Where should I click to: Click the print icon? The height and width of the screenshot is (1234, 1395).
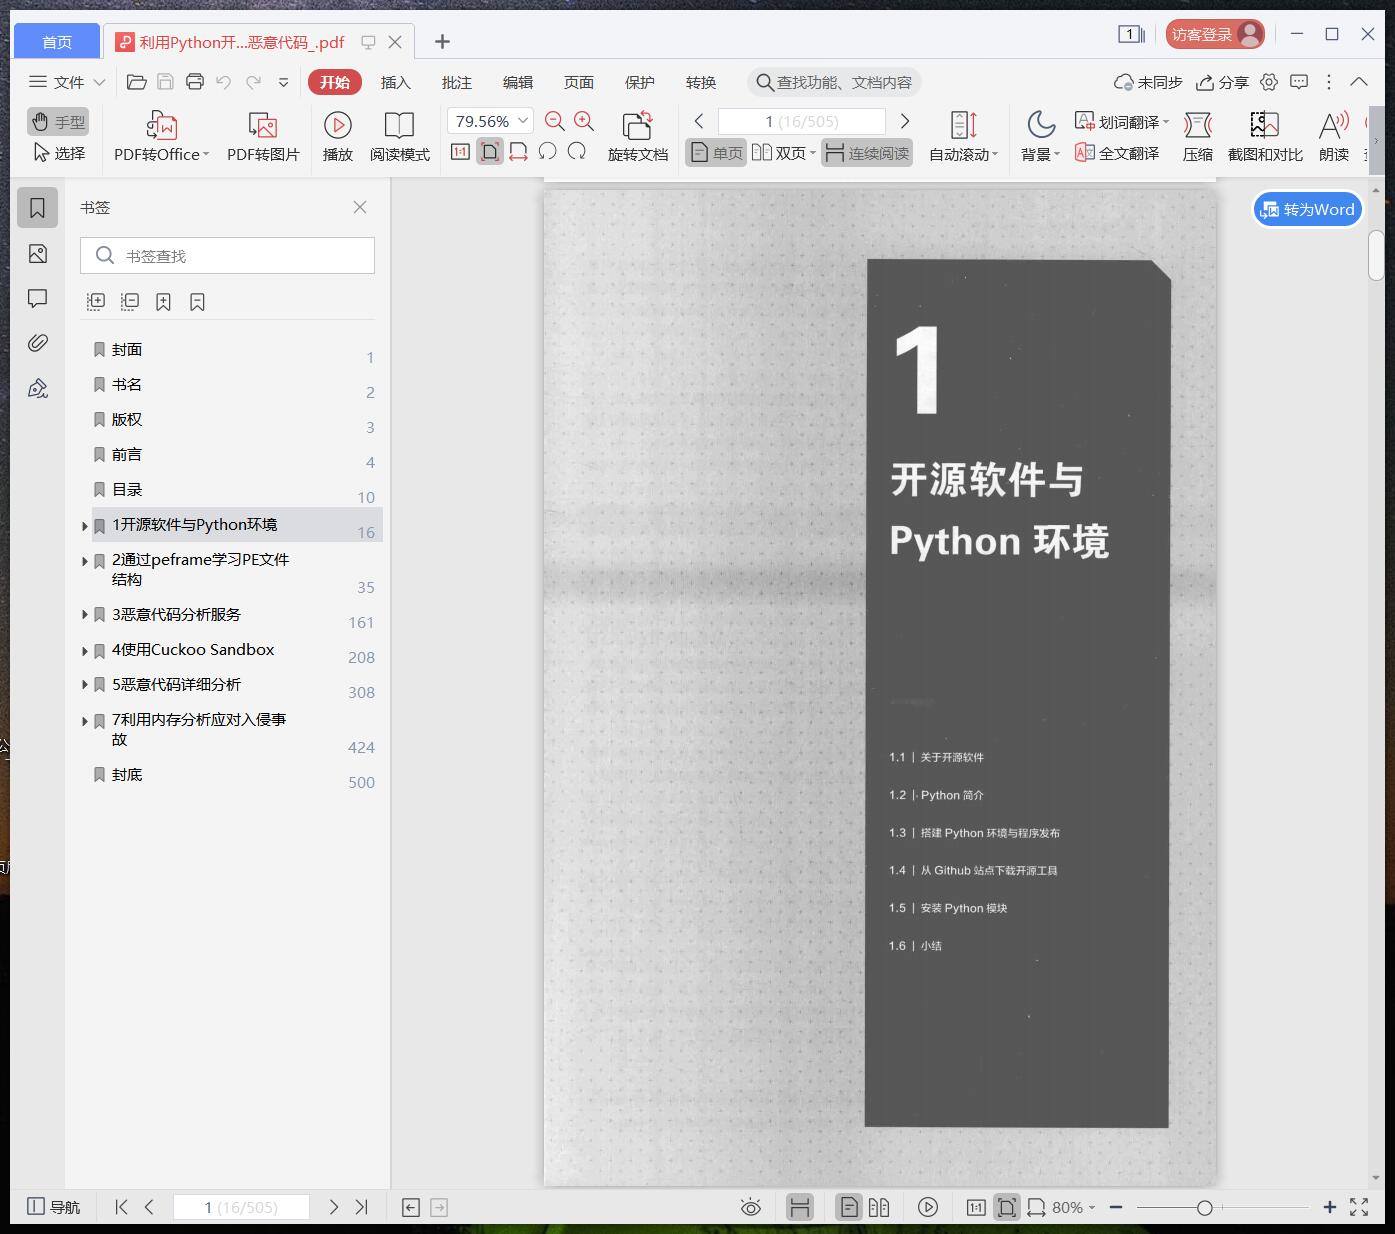click(x=195, y=82)
